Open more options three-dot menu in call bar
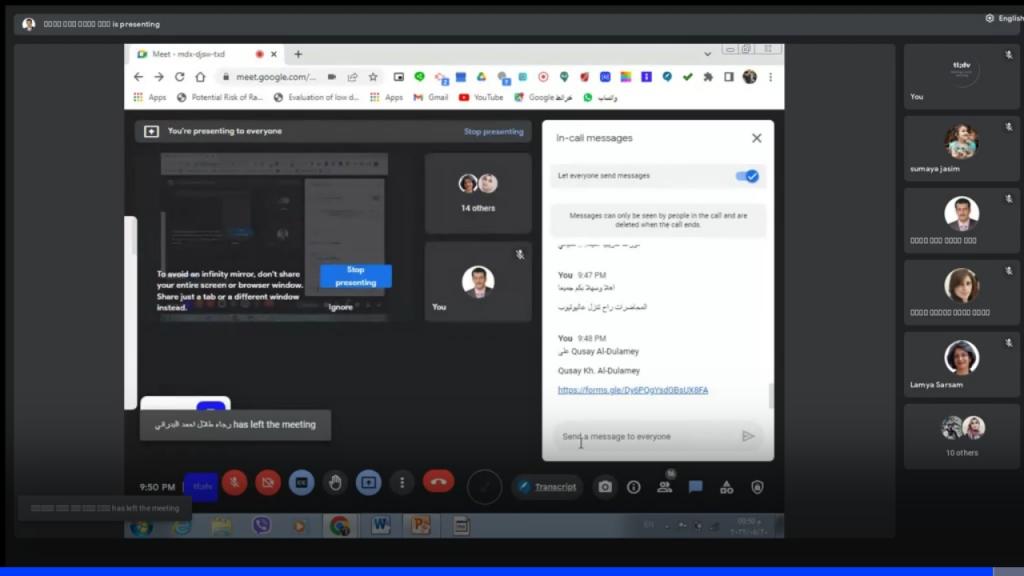1024x576 pixels. tap(402, 483)
